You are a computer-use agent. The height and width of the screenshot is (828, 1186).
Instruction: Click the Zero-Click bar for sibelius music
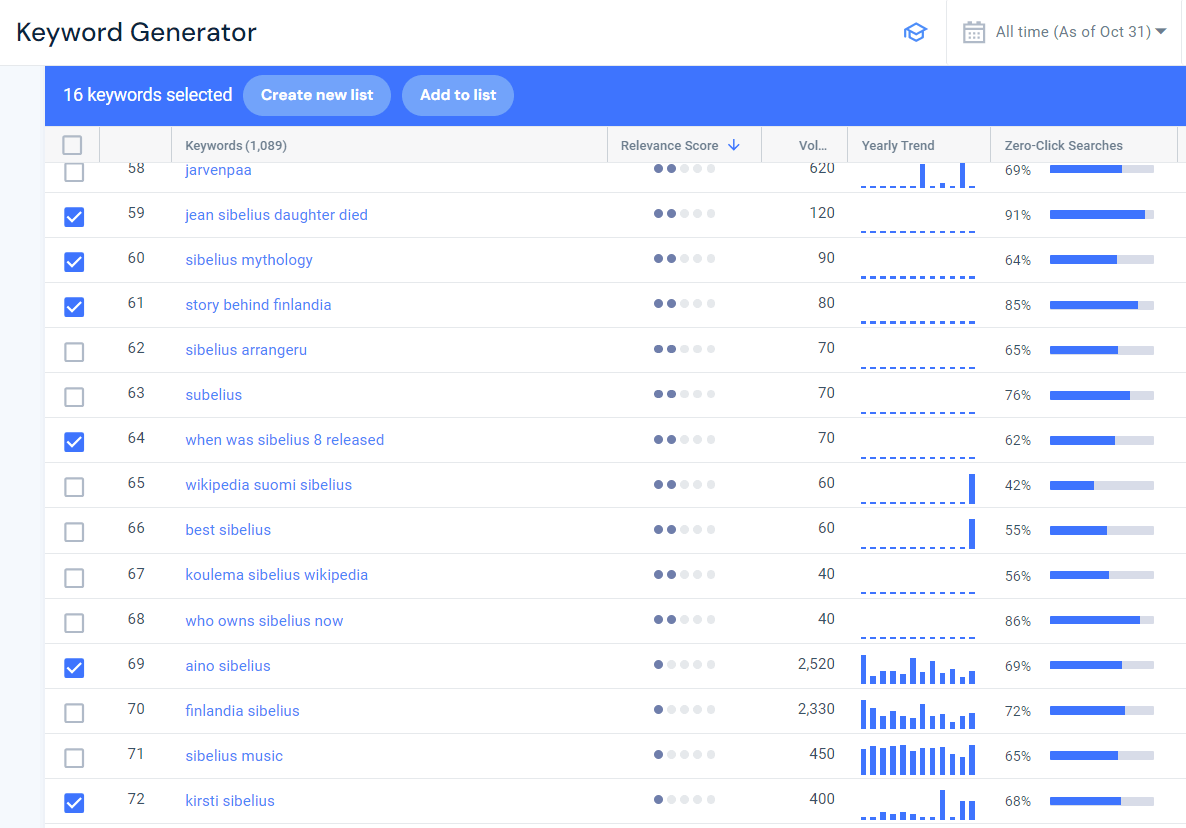click(1100, 756)
